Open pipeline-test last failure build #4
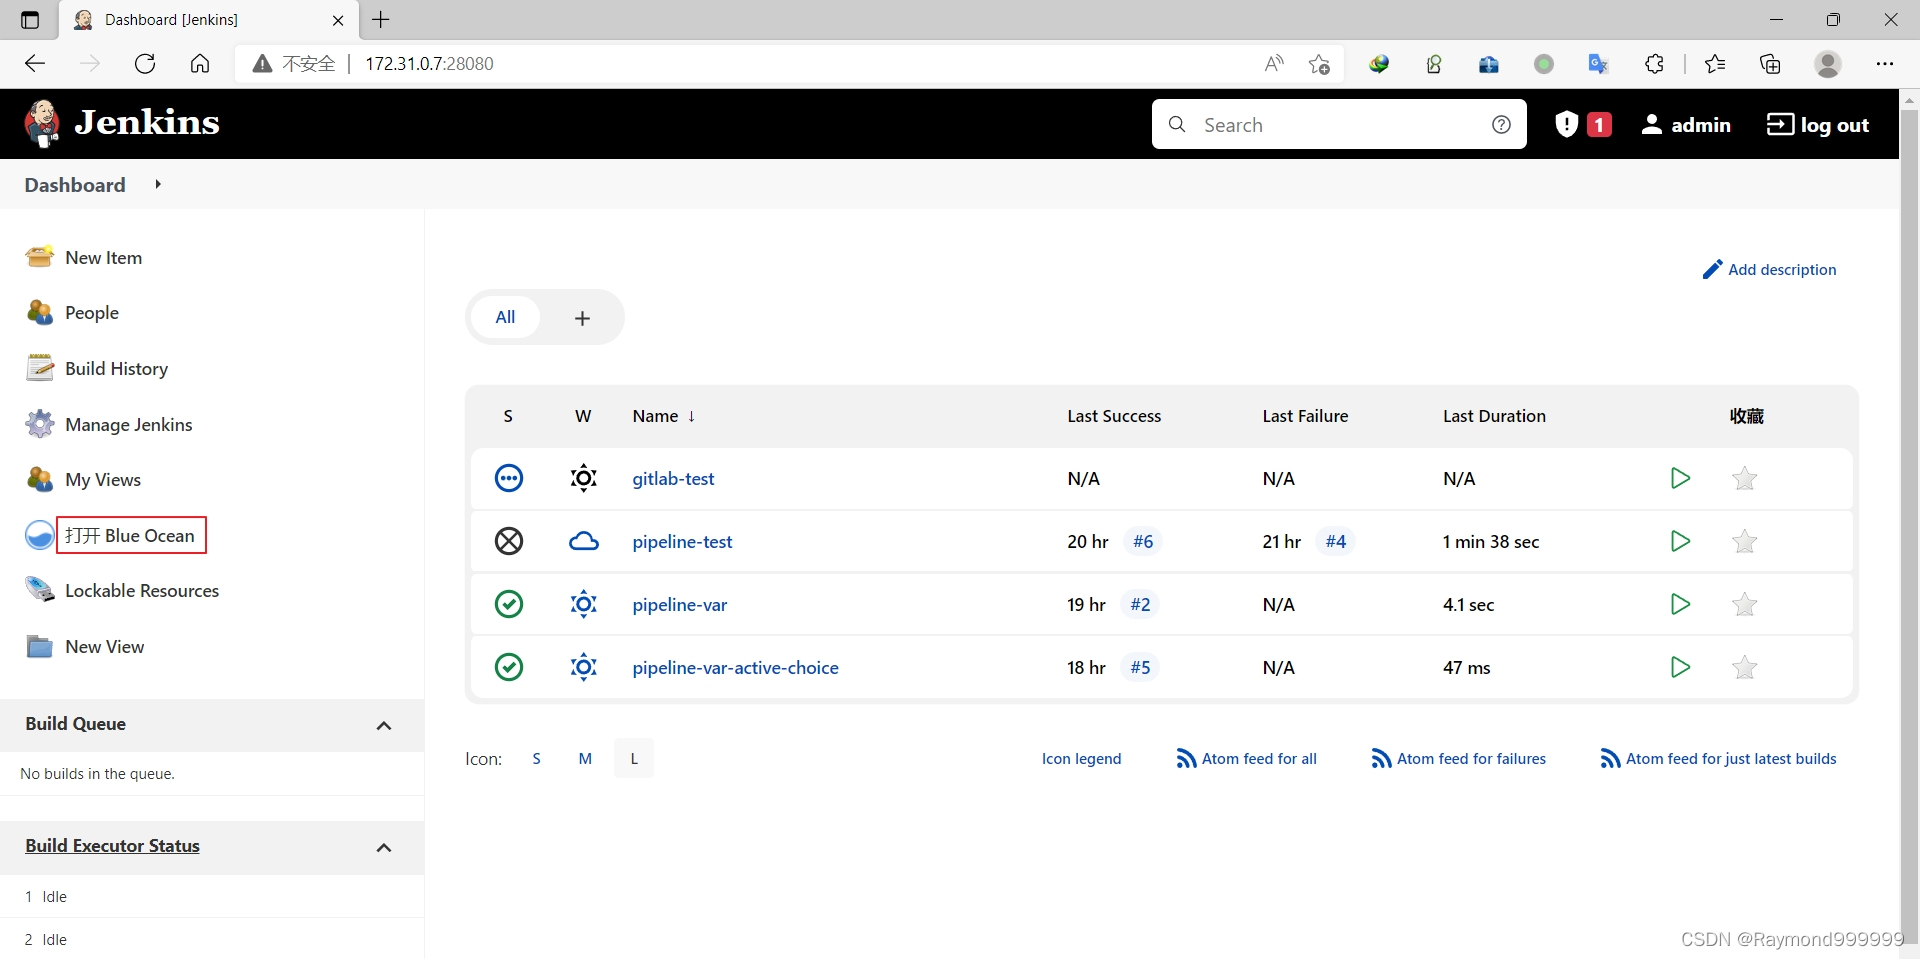Viewport: 1920px width, 959px height. [x=1336, y=541]
